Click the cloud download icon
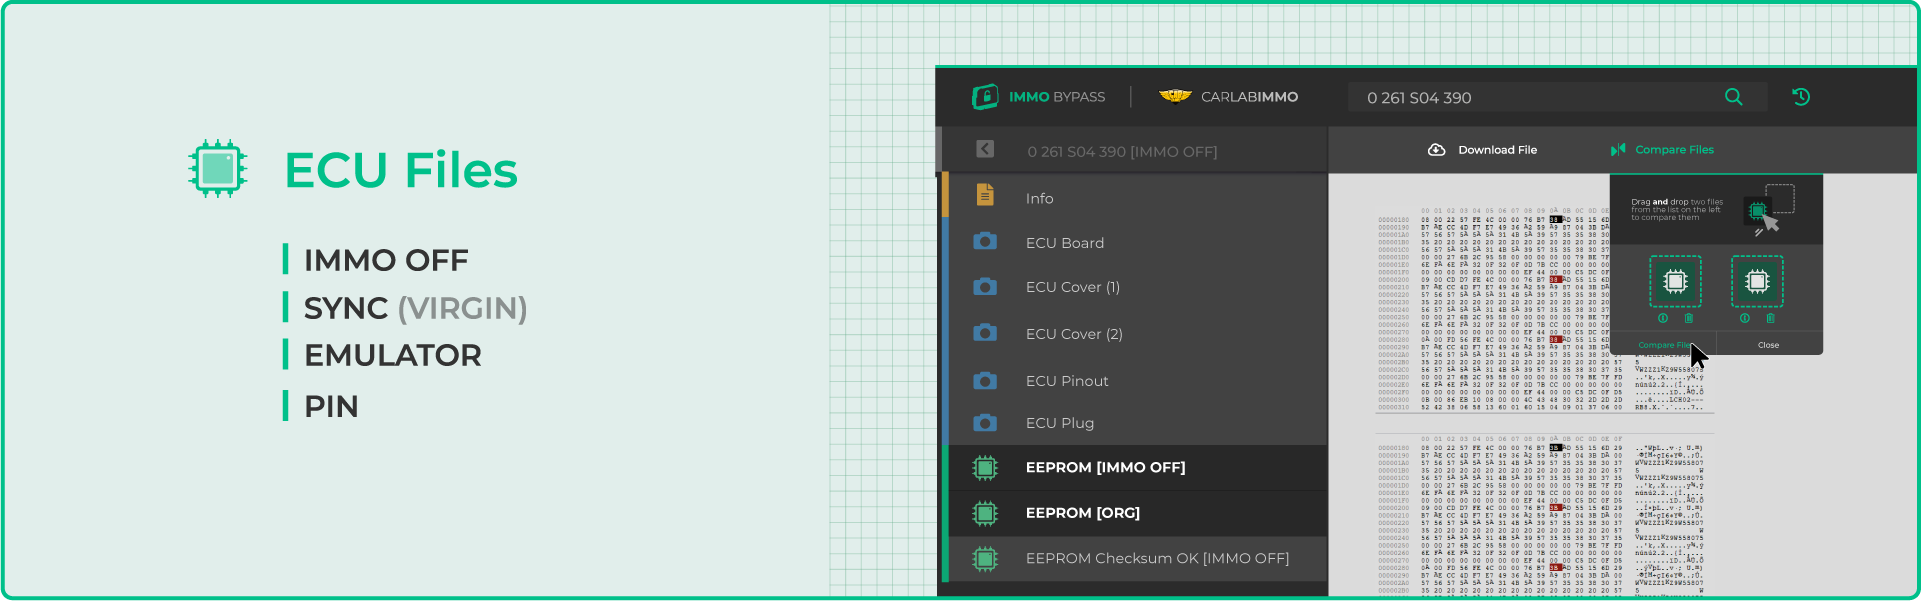This screenshot has height=601, width=1921. point(1436,150)
